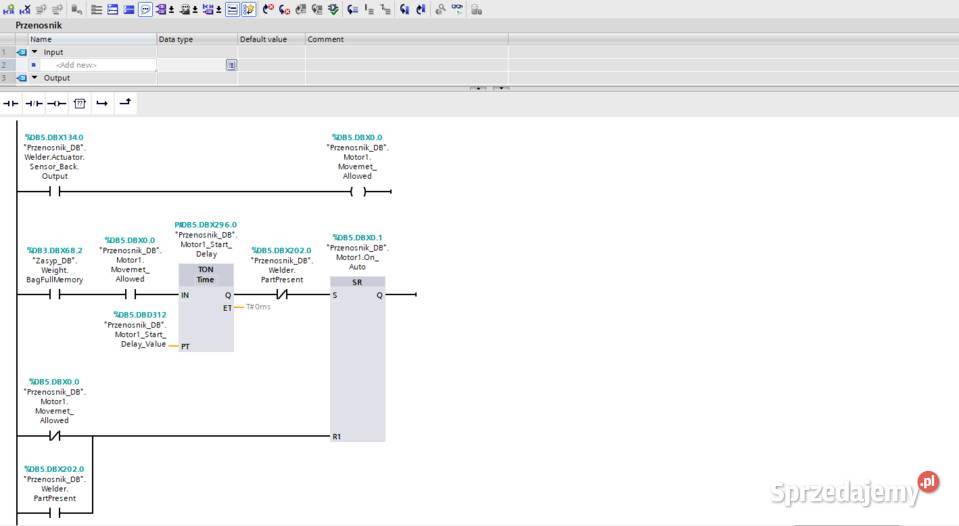Screen dimensions: 959x526
Task: Click the close branch favorites icon
Action: (125, 103)
